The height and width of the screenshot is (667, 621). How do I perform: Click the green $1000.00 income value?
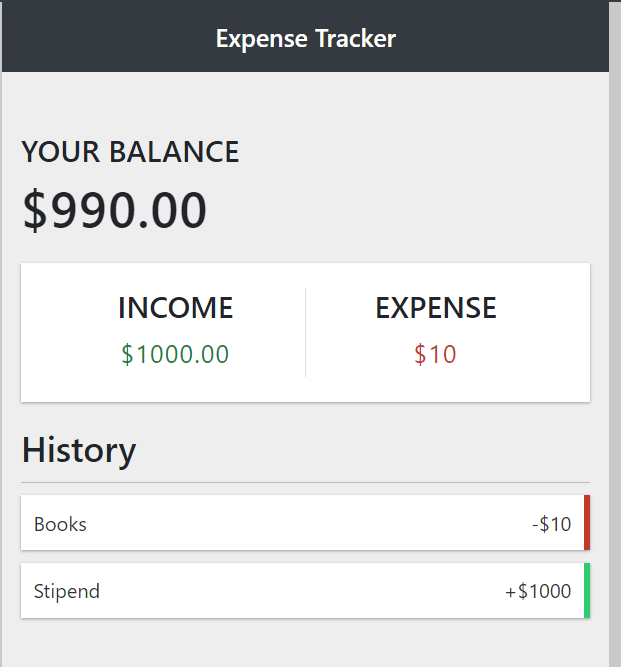pyautogui.click(x=175, y=354)
